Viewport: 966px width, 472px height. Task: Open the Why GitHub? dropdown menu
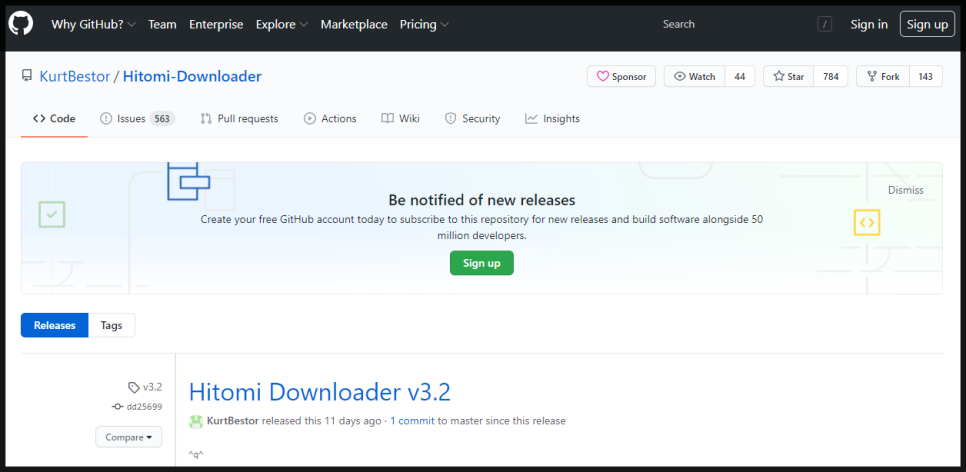click(94, 25)
